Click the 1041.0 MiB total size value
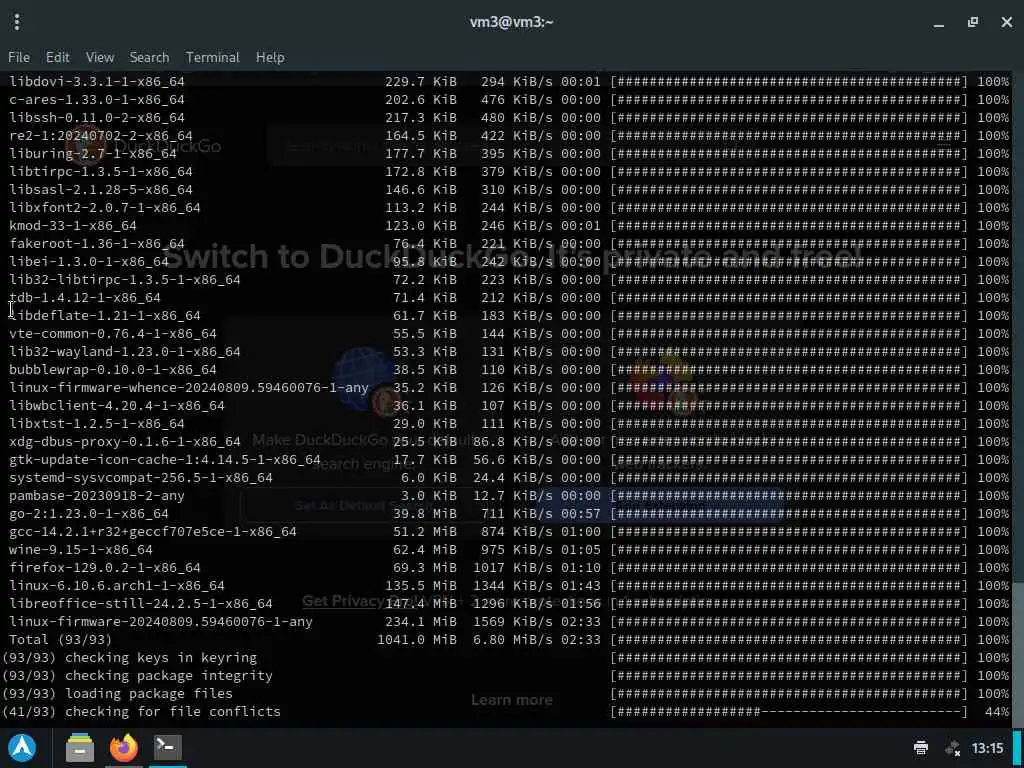 pyautogui.click(x=417, y=639)
